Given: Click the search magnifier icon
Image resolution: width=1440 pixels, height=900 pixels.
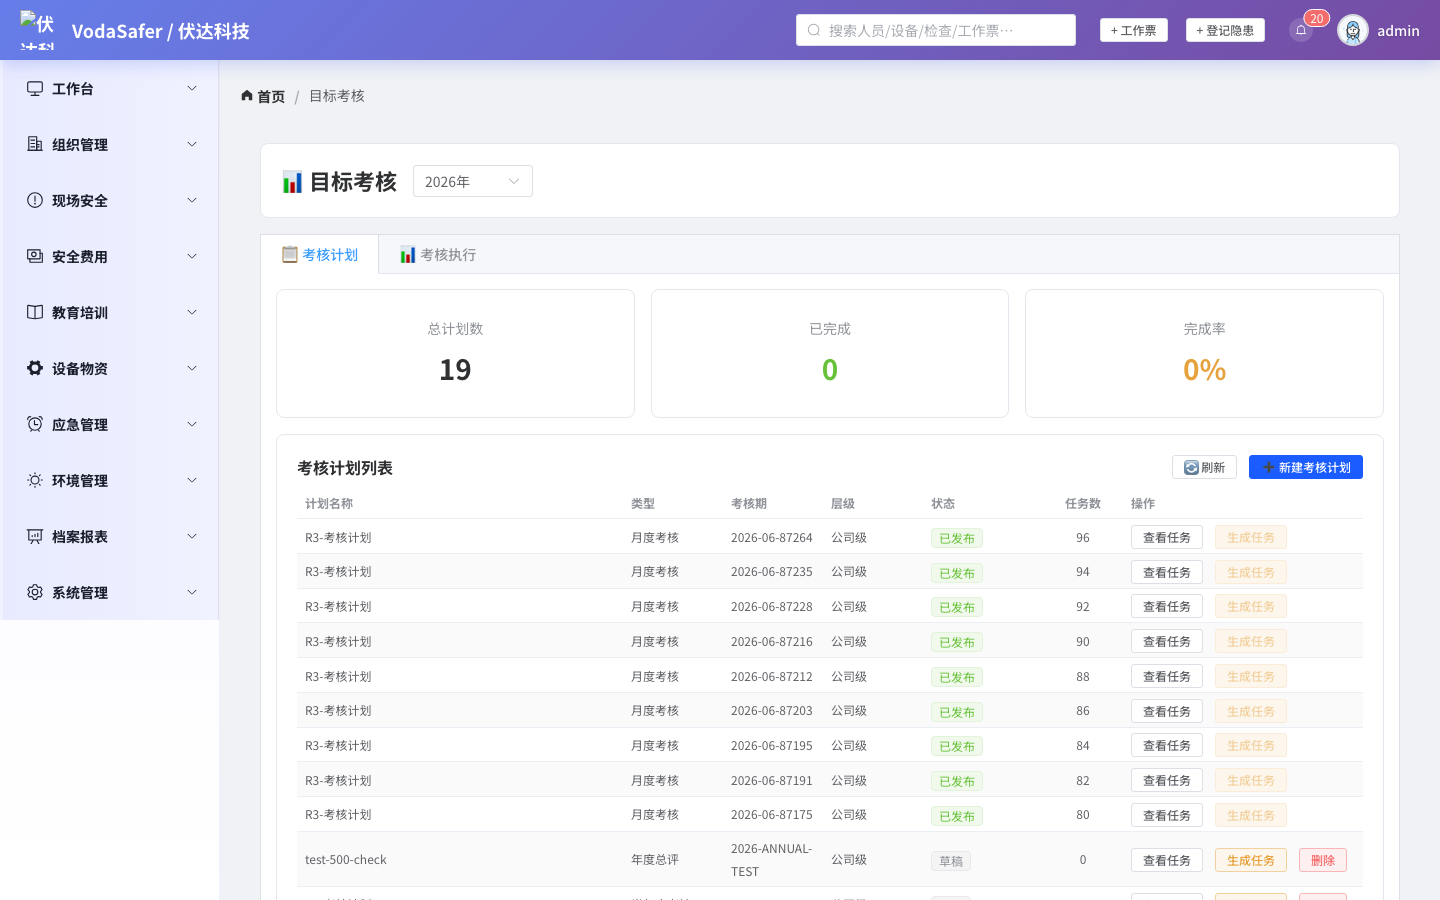Looking at the screenshot, I should (814, 30).
